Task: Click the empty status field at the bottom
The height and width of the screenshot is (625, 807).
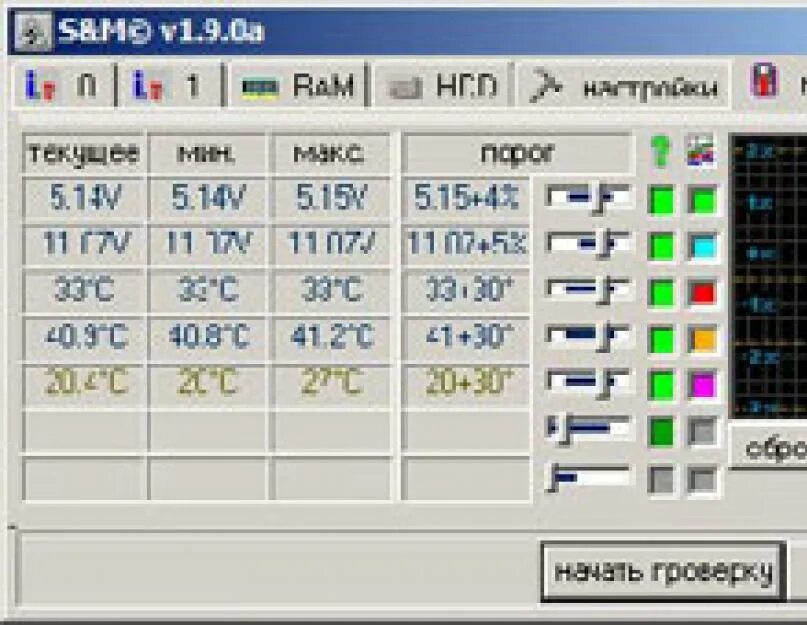Action: (277, 569)
